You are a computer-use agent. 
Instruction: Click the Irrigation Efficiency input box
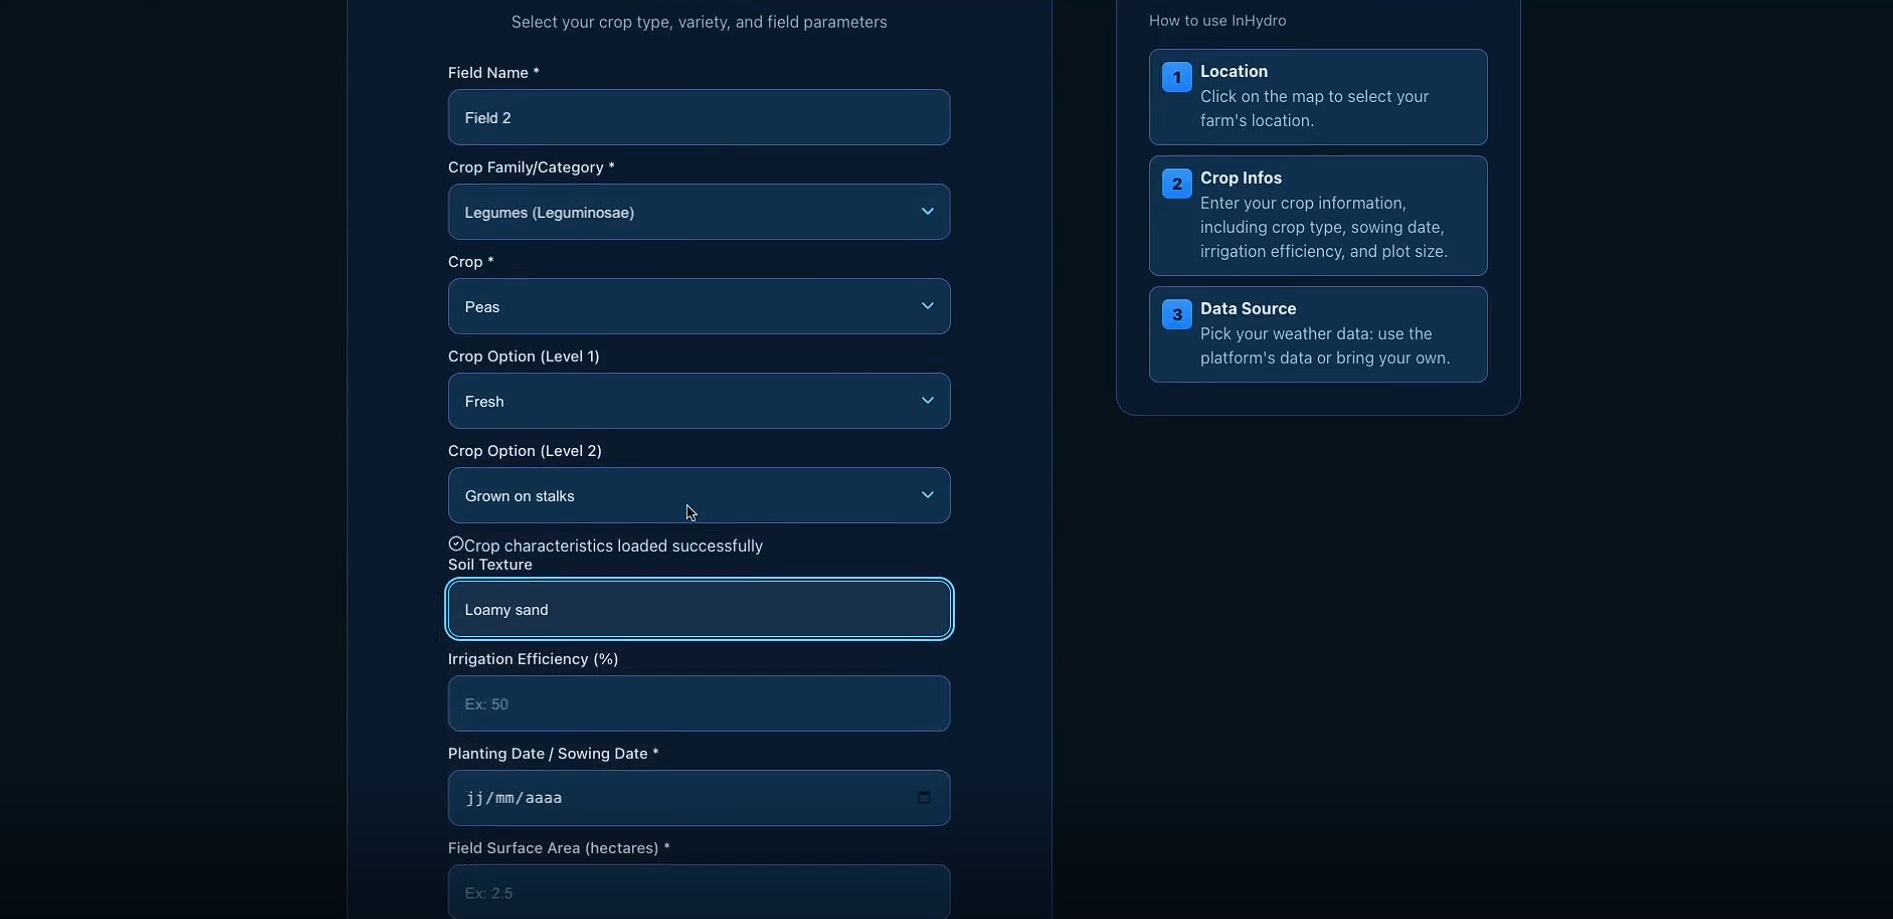coord(698,704)
